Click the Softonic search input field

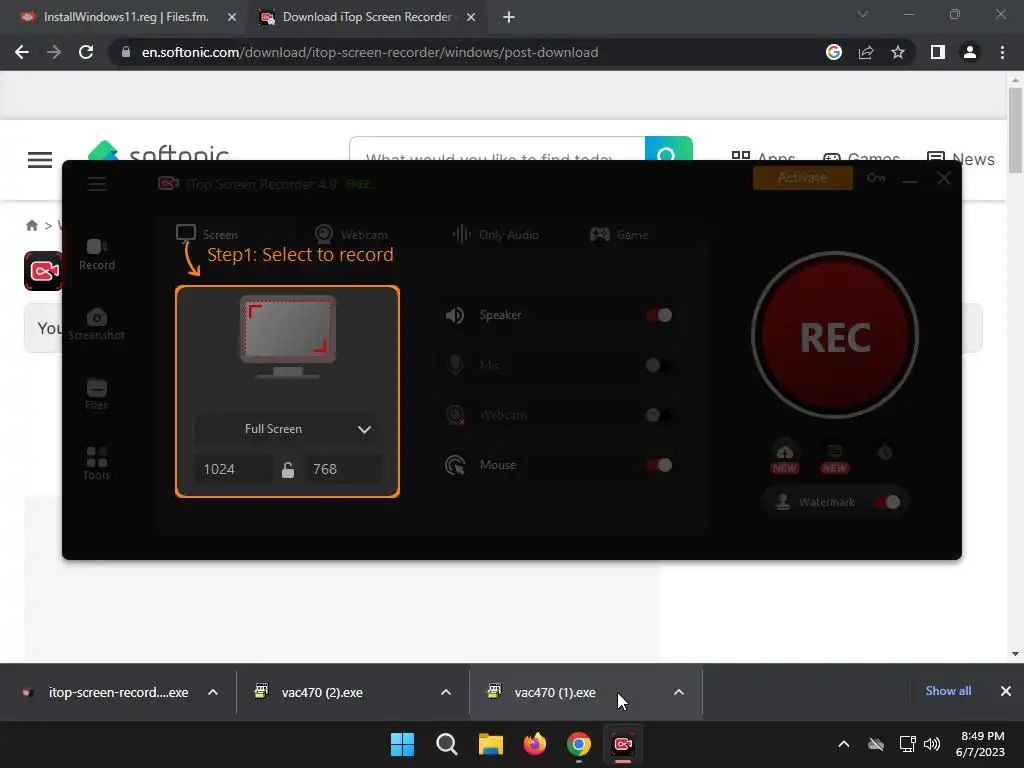point(498,149)
